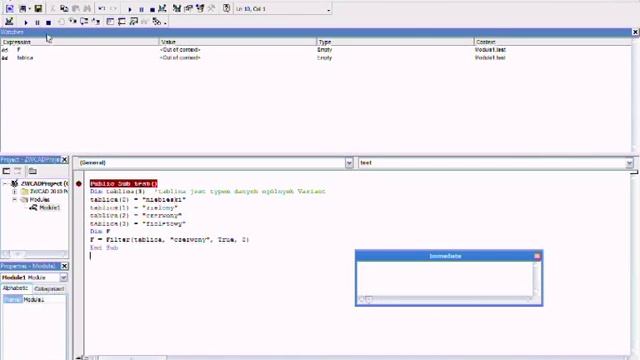Show the Locals Window icon
The image size is (640, 360).
[x=110, y=22]
